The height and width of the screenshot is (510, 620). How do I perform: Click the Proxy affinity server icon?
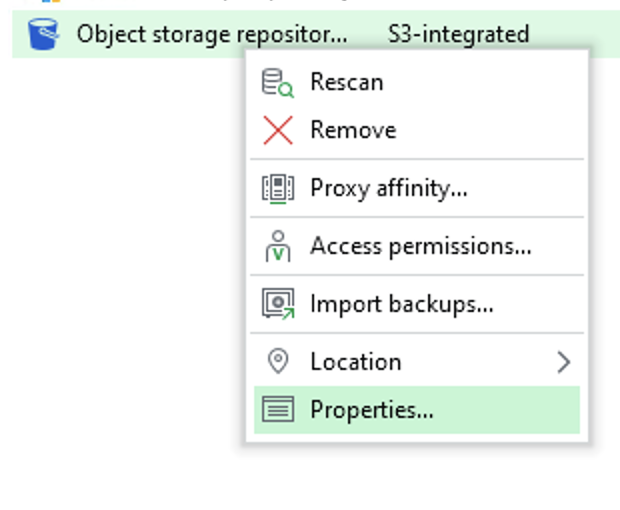point(278,189)
